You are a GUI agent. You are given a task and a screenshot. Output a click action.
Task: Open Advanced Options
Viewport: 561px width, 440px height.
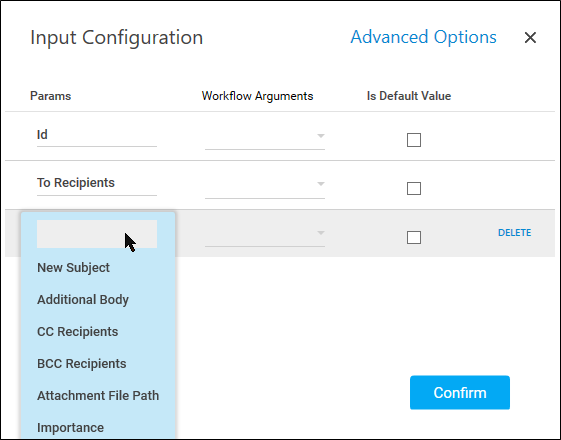coord(423,37)
